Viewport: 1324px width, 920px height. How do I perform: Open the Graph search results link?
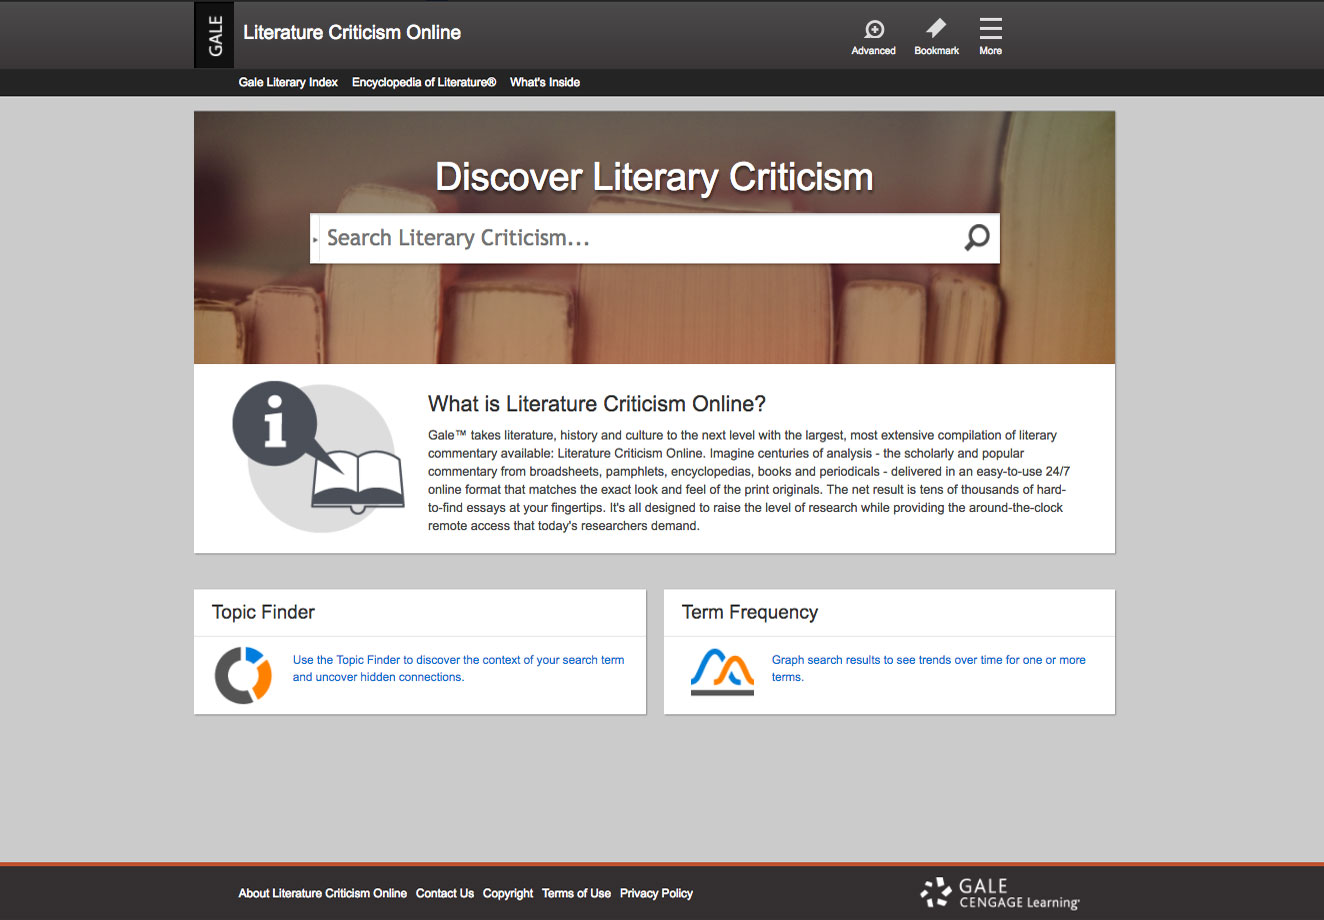928,668
